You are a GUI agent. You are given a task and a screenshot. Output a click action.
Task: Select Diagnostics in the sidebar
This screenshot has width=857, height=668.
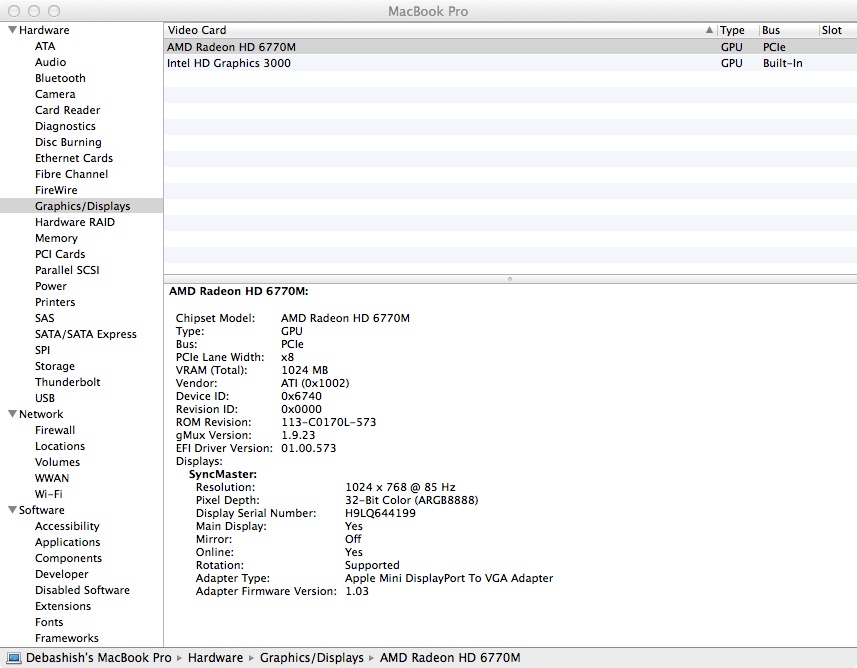point(65,126)
